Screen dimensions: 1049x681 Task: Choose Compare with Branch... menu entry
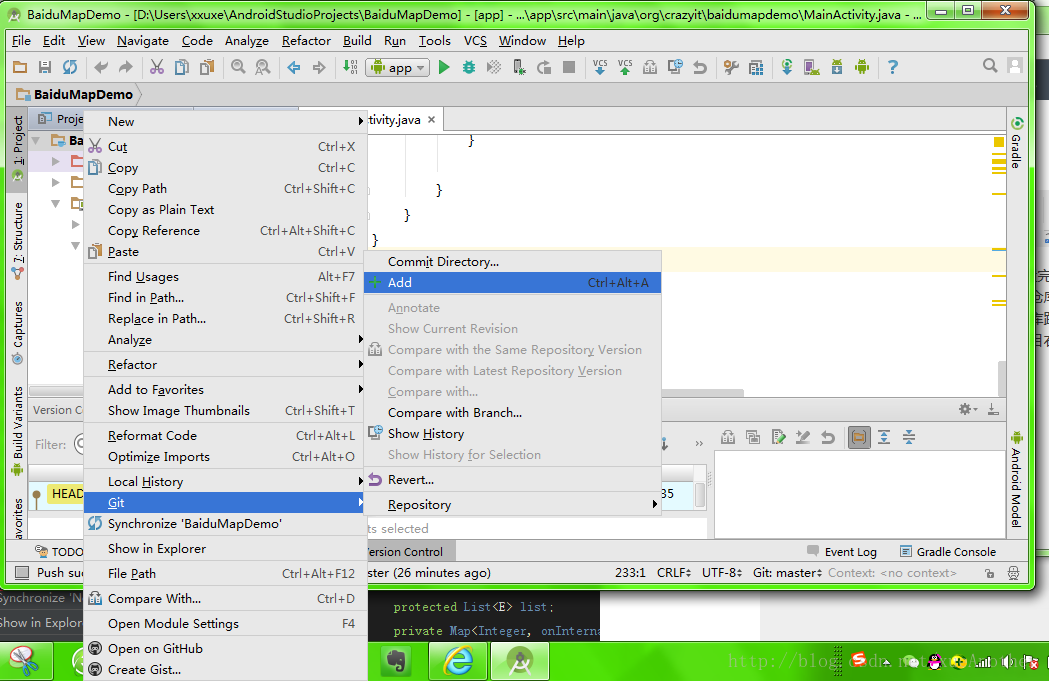pos(512,413)
